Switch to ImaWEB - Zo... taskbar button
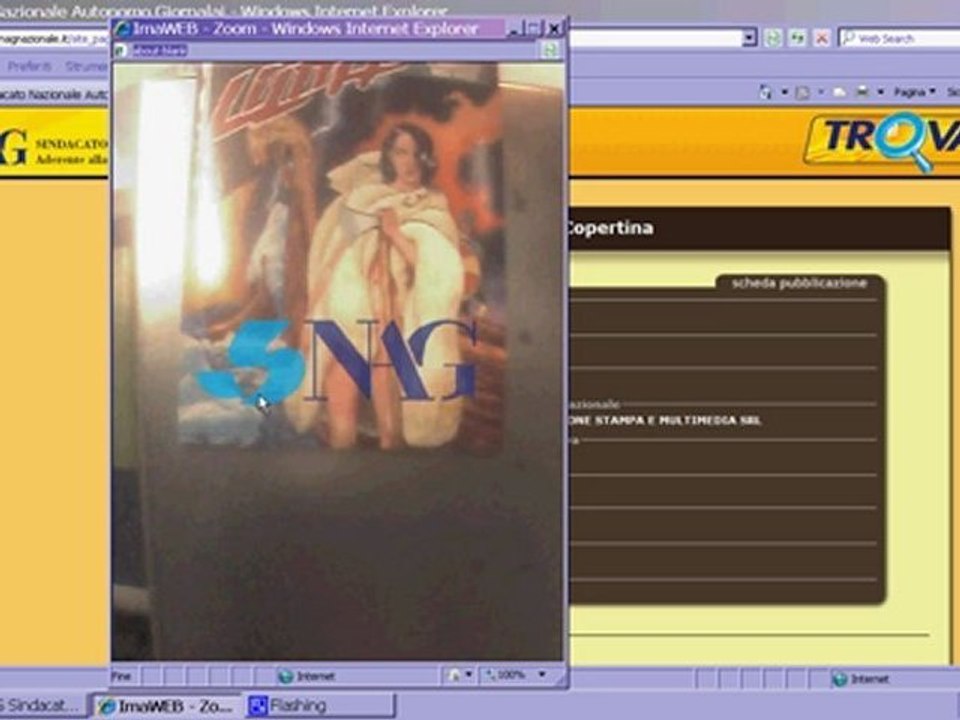Image resolution: width=960 pixels, height=720 pixels. [x=167, y=706]
